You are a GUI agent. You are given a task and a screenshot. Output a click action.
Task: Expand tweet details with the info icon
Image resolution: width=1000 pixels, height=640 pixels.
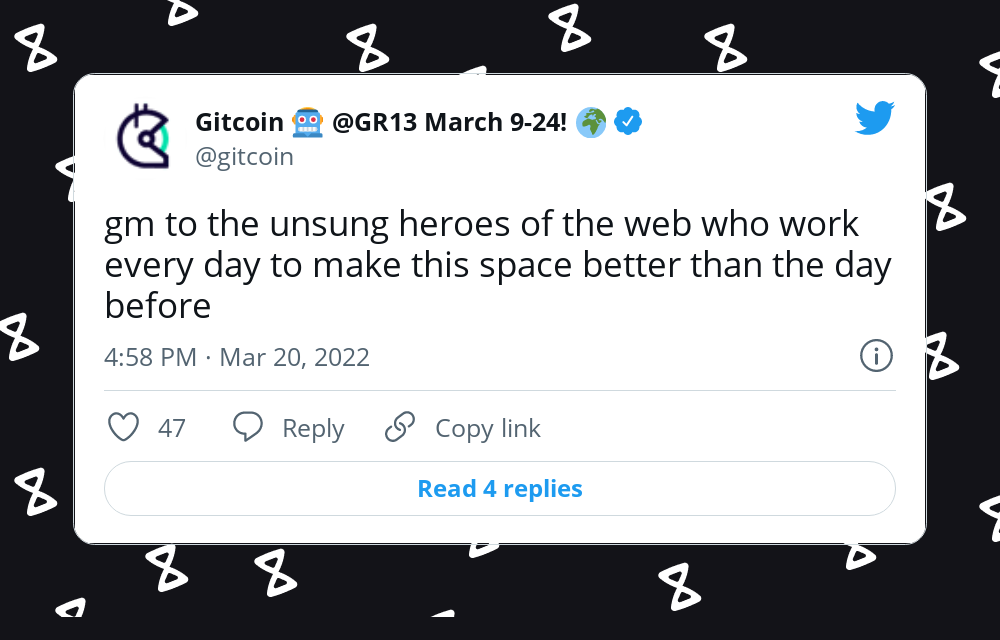click(876, 356)
